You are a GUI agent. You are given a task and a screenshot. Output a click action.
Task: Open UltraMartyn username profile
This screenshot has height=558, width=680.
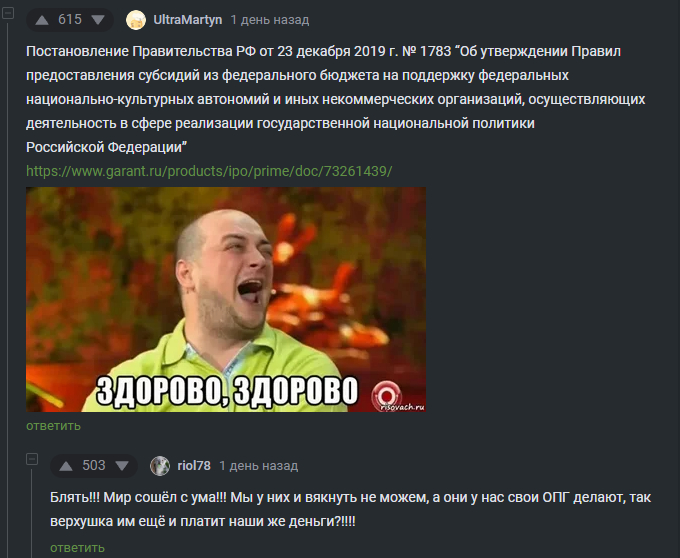pos(188,20)
